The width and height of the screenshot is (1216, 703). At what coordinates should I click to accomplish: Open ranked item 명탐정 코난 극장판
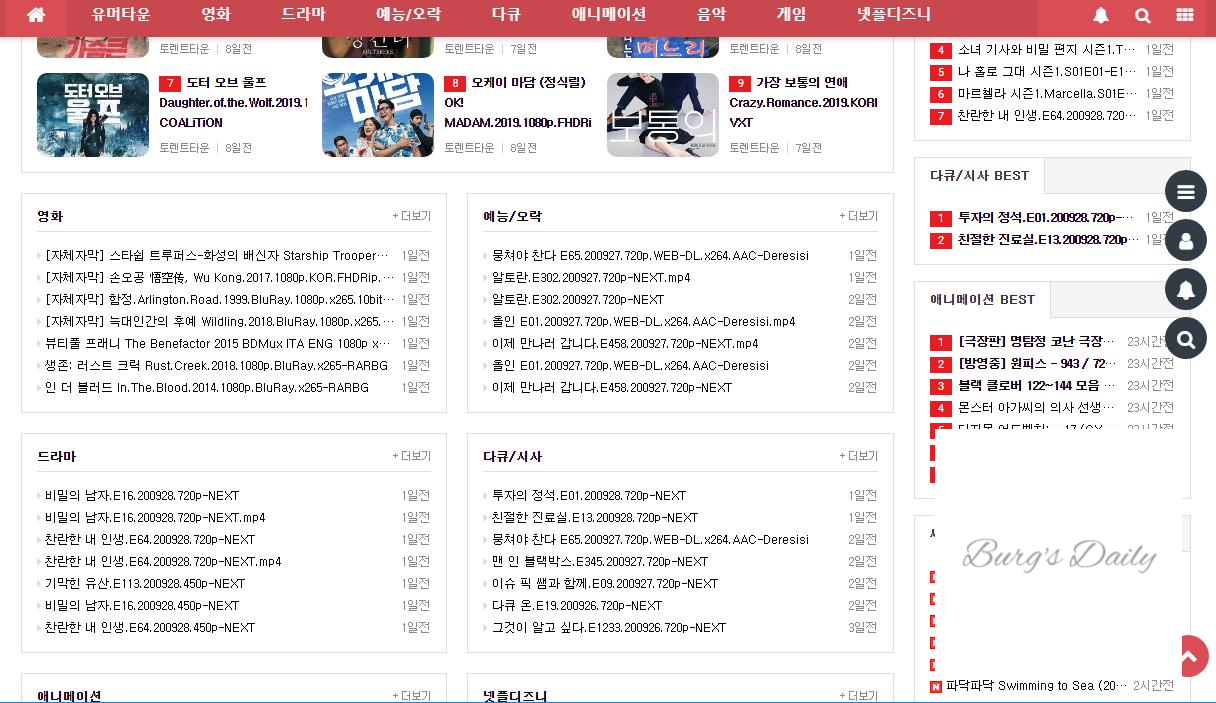click(1037, 342)
